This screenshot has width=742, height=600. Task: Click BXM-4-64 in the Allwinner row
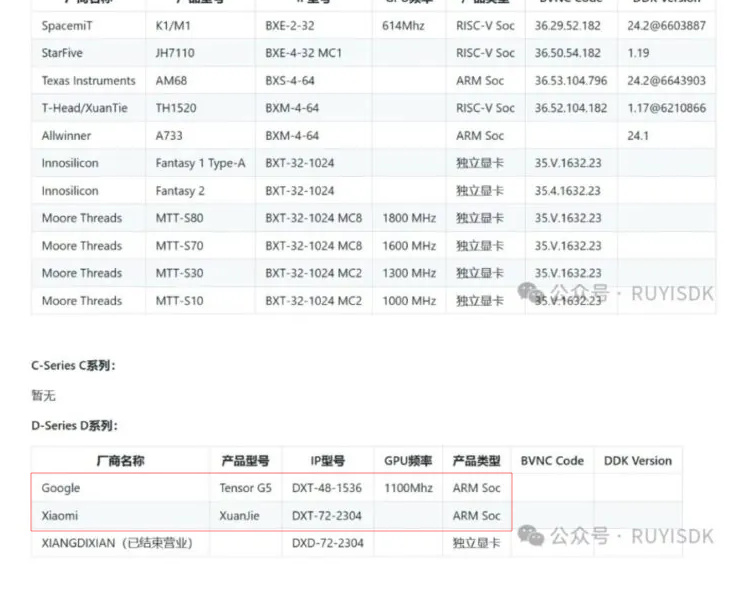click(292, 136)
